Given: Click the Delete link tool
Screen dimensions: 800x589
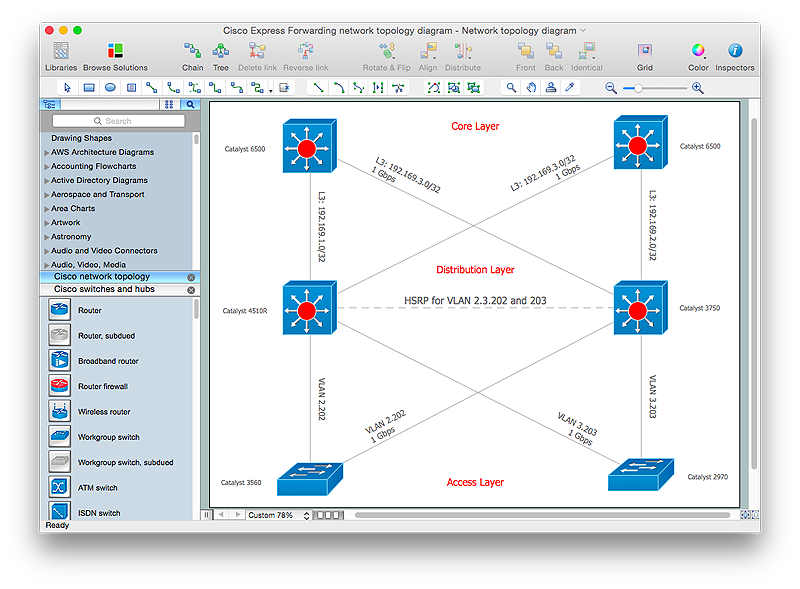Looking at the screenshot, I should click(x=257, y=57).
